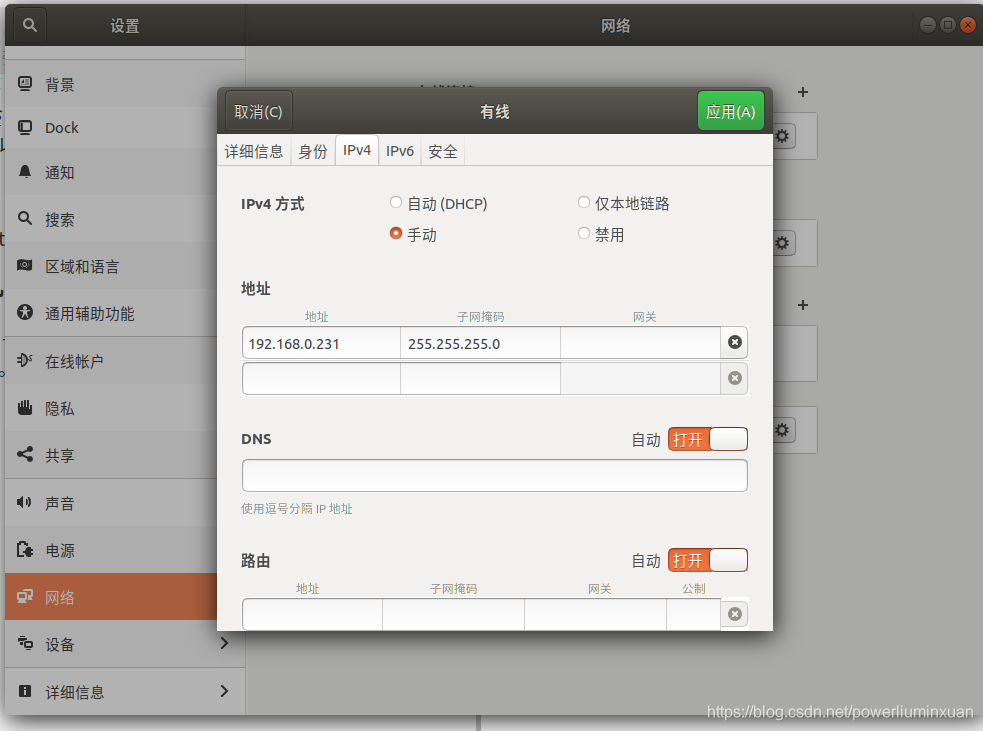Click the route 子网掩码 netmask field
This screenshot has width=983, height=731.
point(453,614)
